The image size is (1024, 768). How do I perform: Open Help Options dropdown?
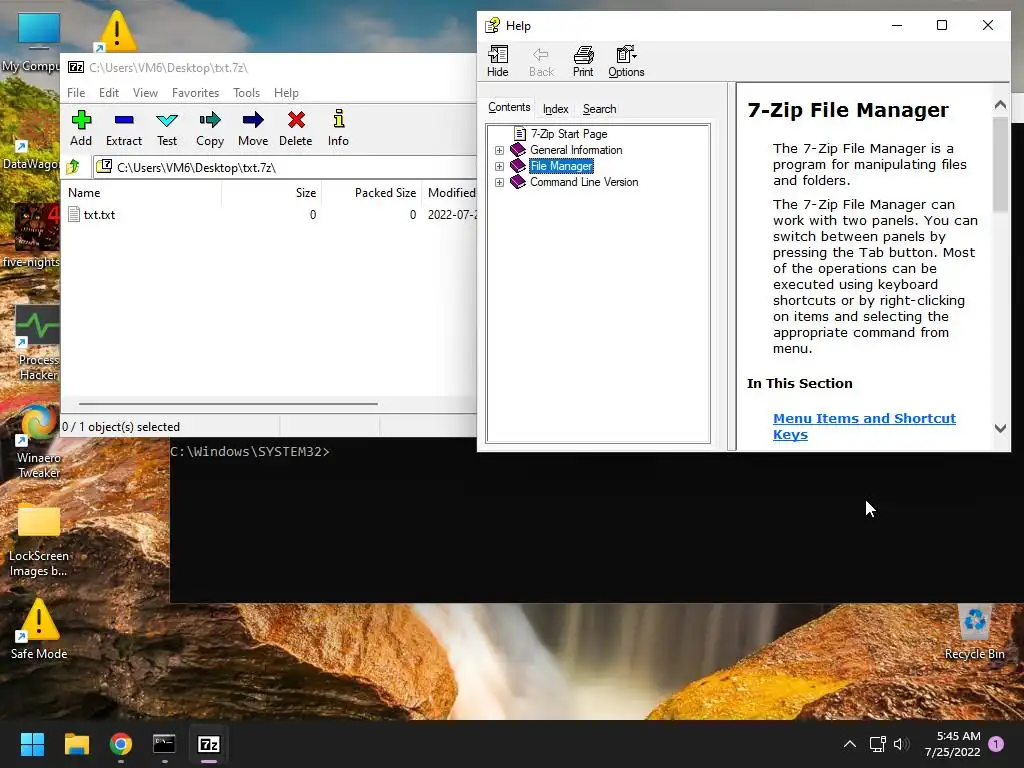pos(626,62)
